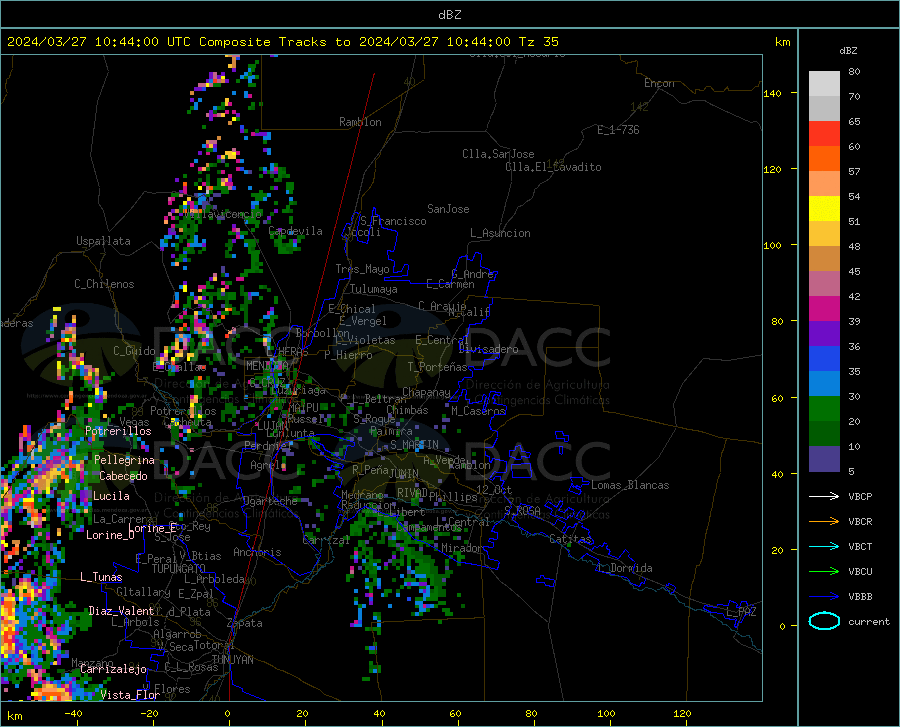Select the dark orange 60-57 dBZ swatch
The image size is (900, 727).
point(824,159)
